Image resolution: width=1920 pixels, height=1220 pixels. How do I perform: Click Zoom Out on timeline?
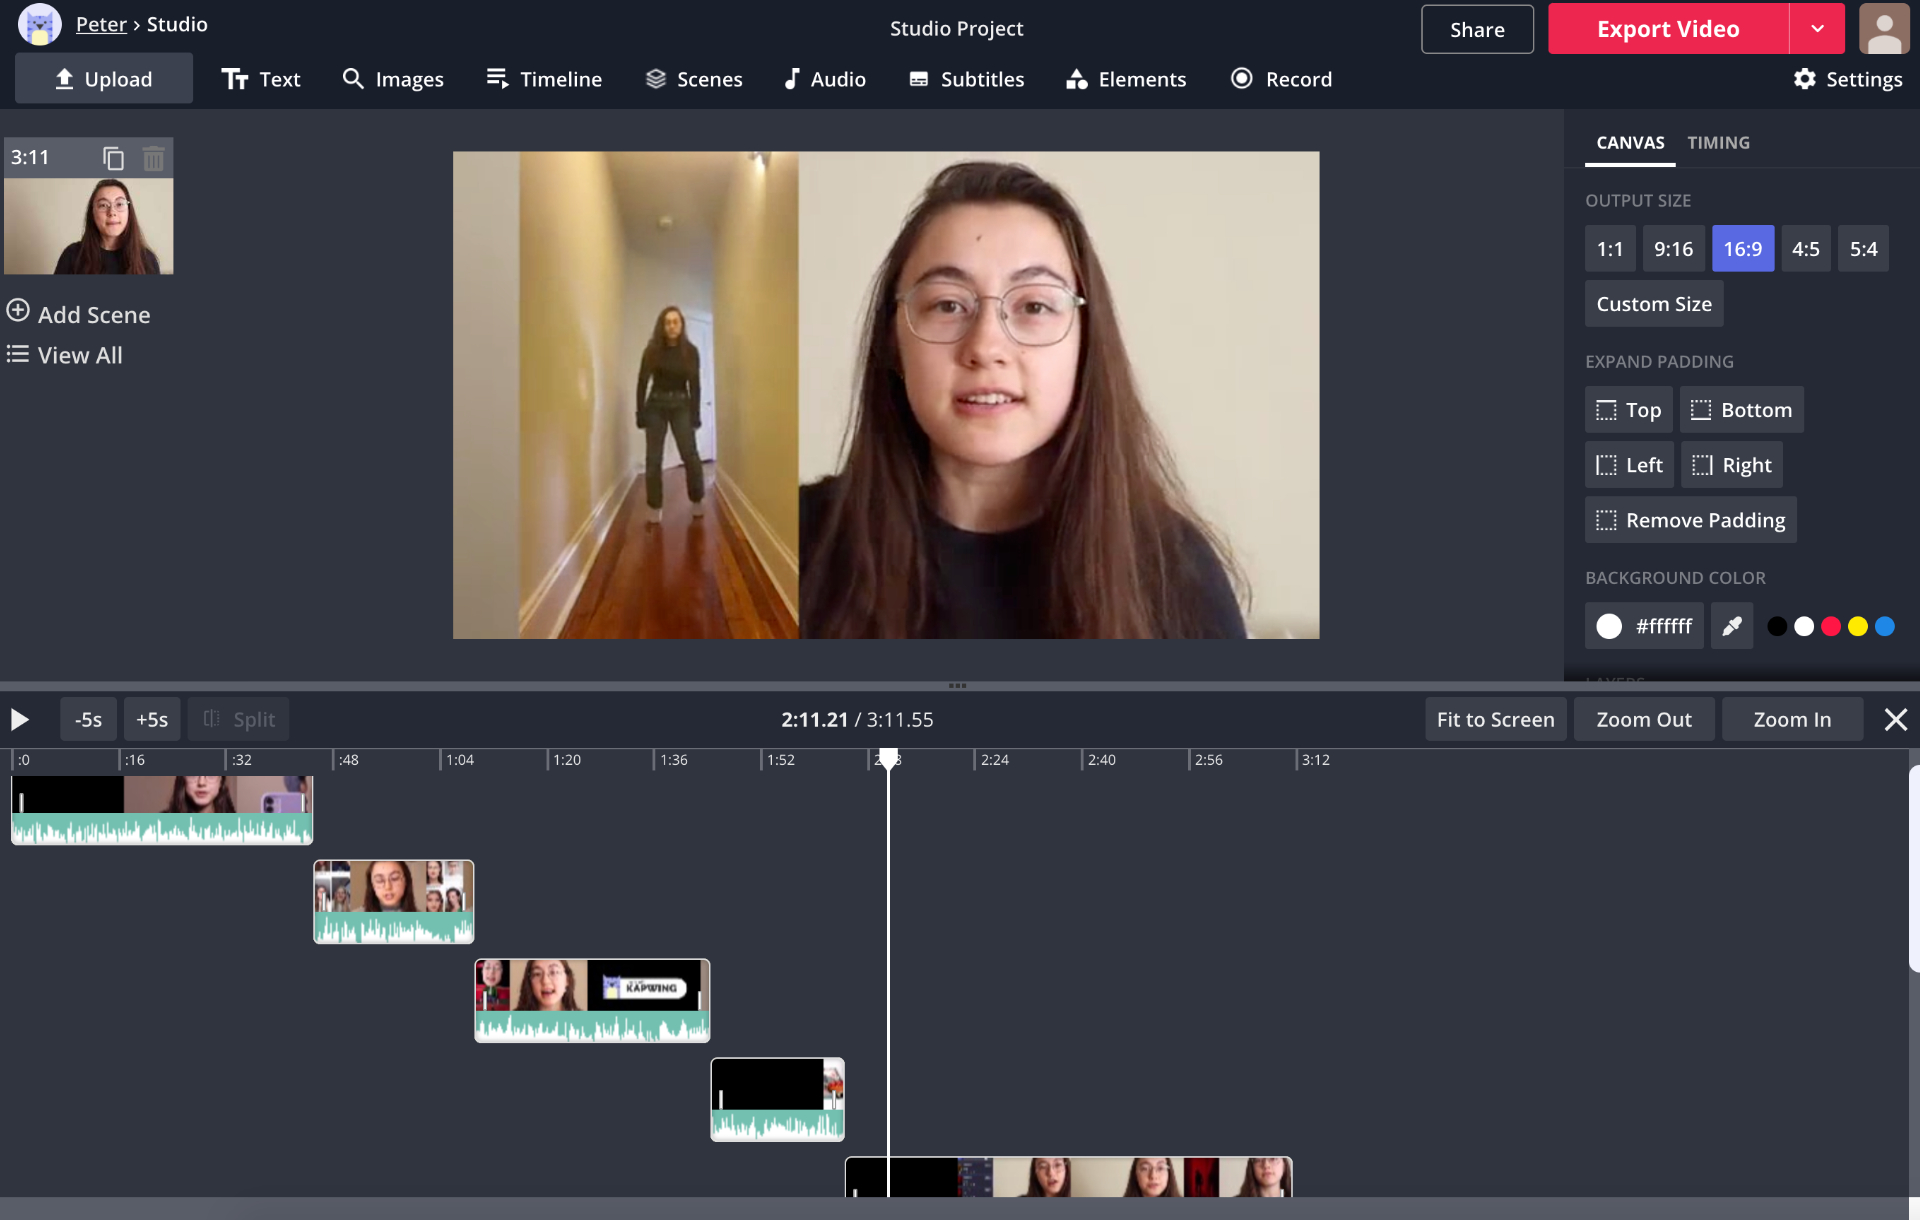coord(1644,720)
